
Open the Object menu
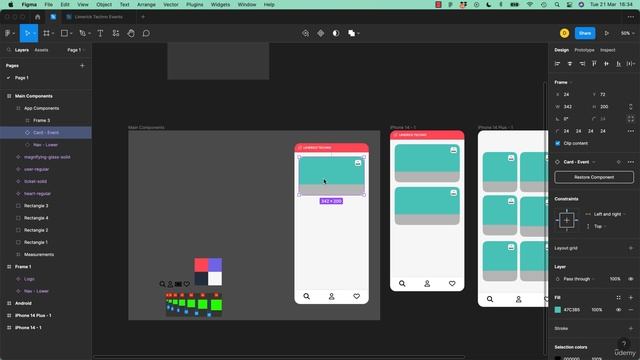(x=104, y=4)
